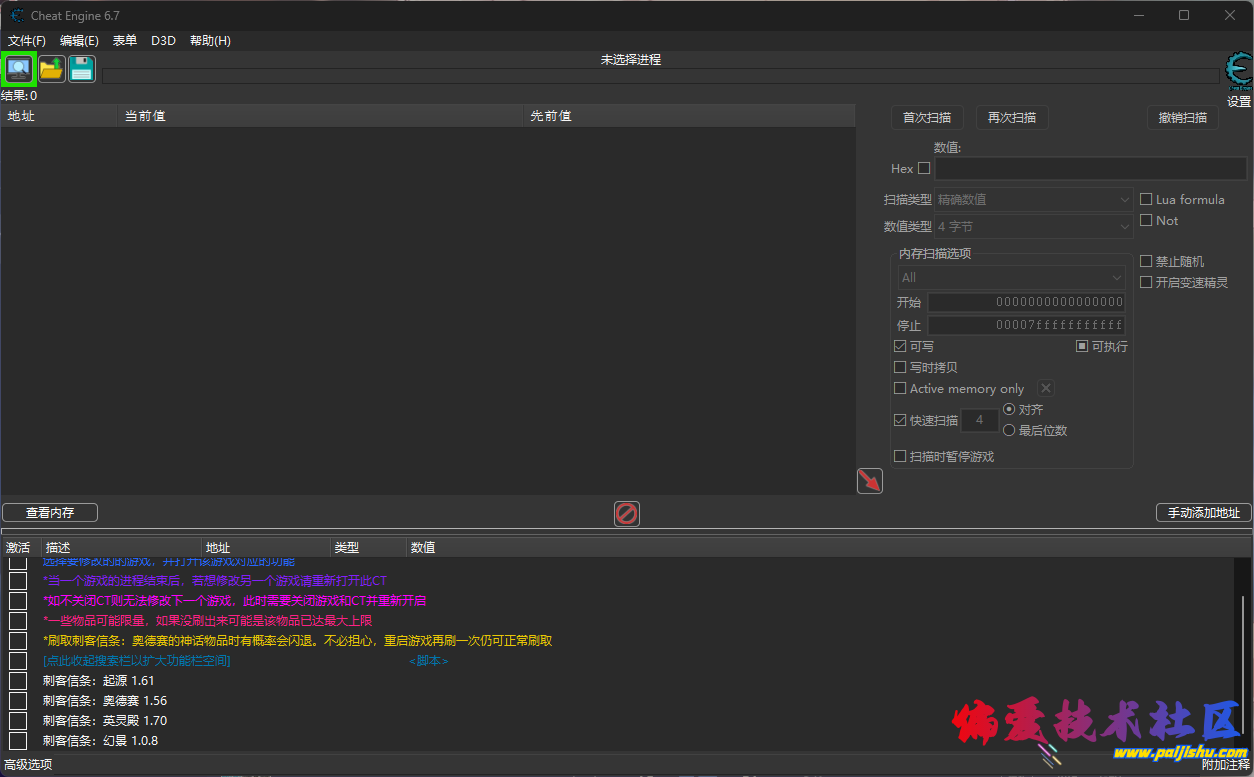Viewport: 1254px width, 777px height.
Task: Enable the Hex checkbox
Action: (925, 168)
